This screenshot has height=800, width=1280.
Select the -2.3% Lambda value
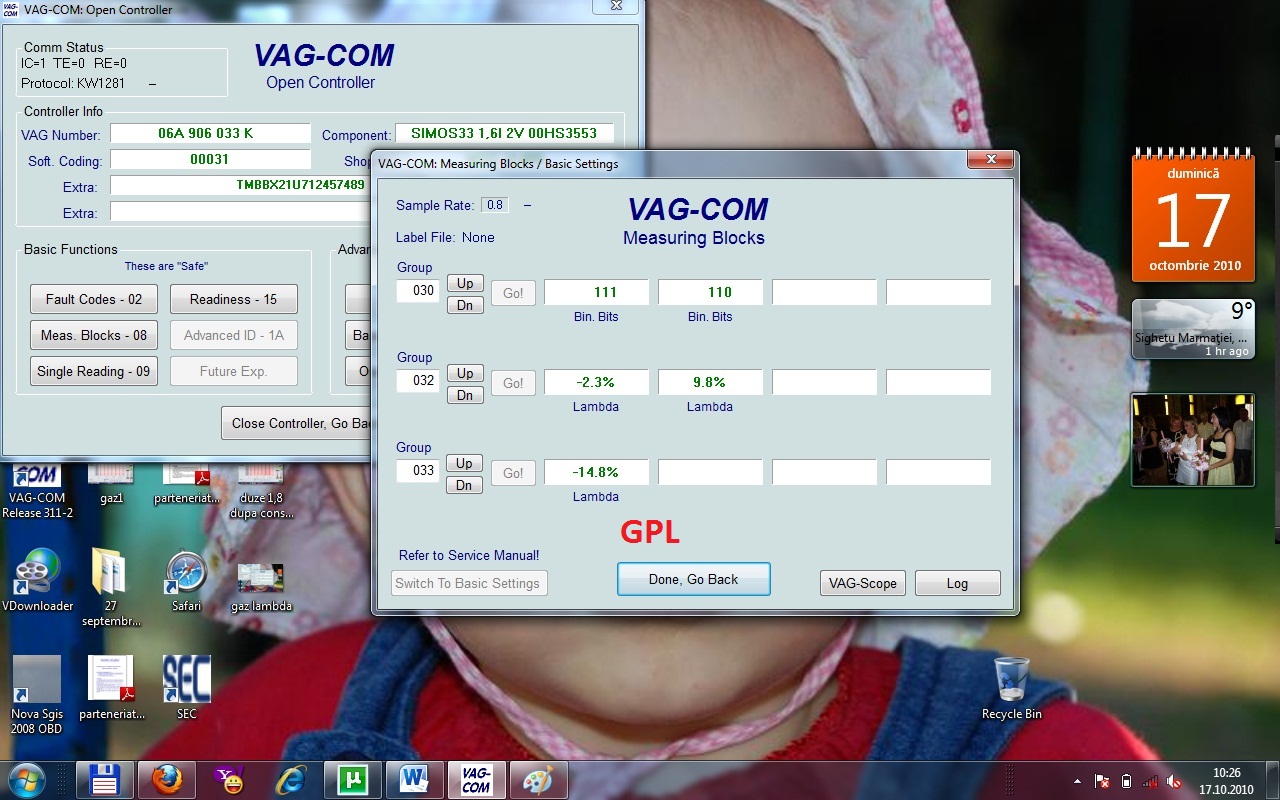coord(596,382)
